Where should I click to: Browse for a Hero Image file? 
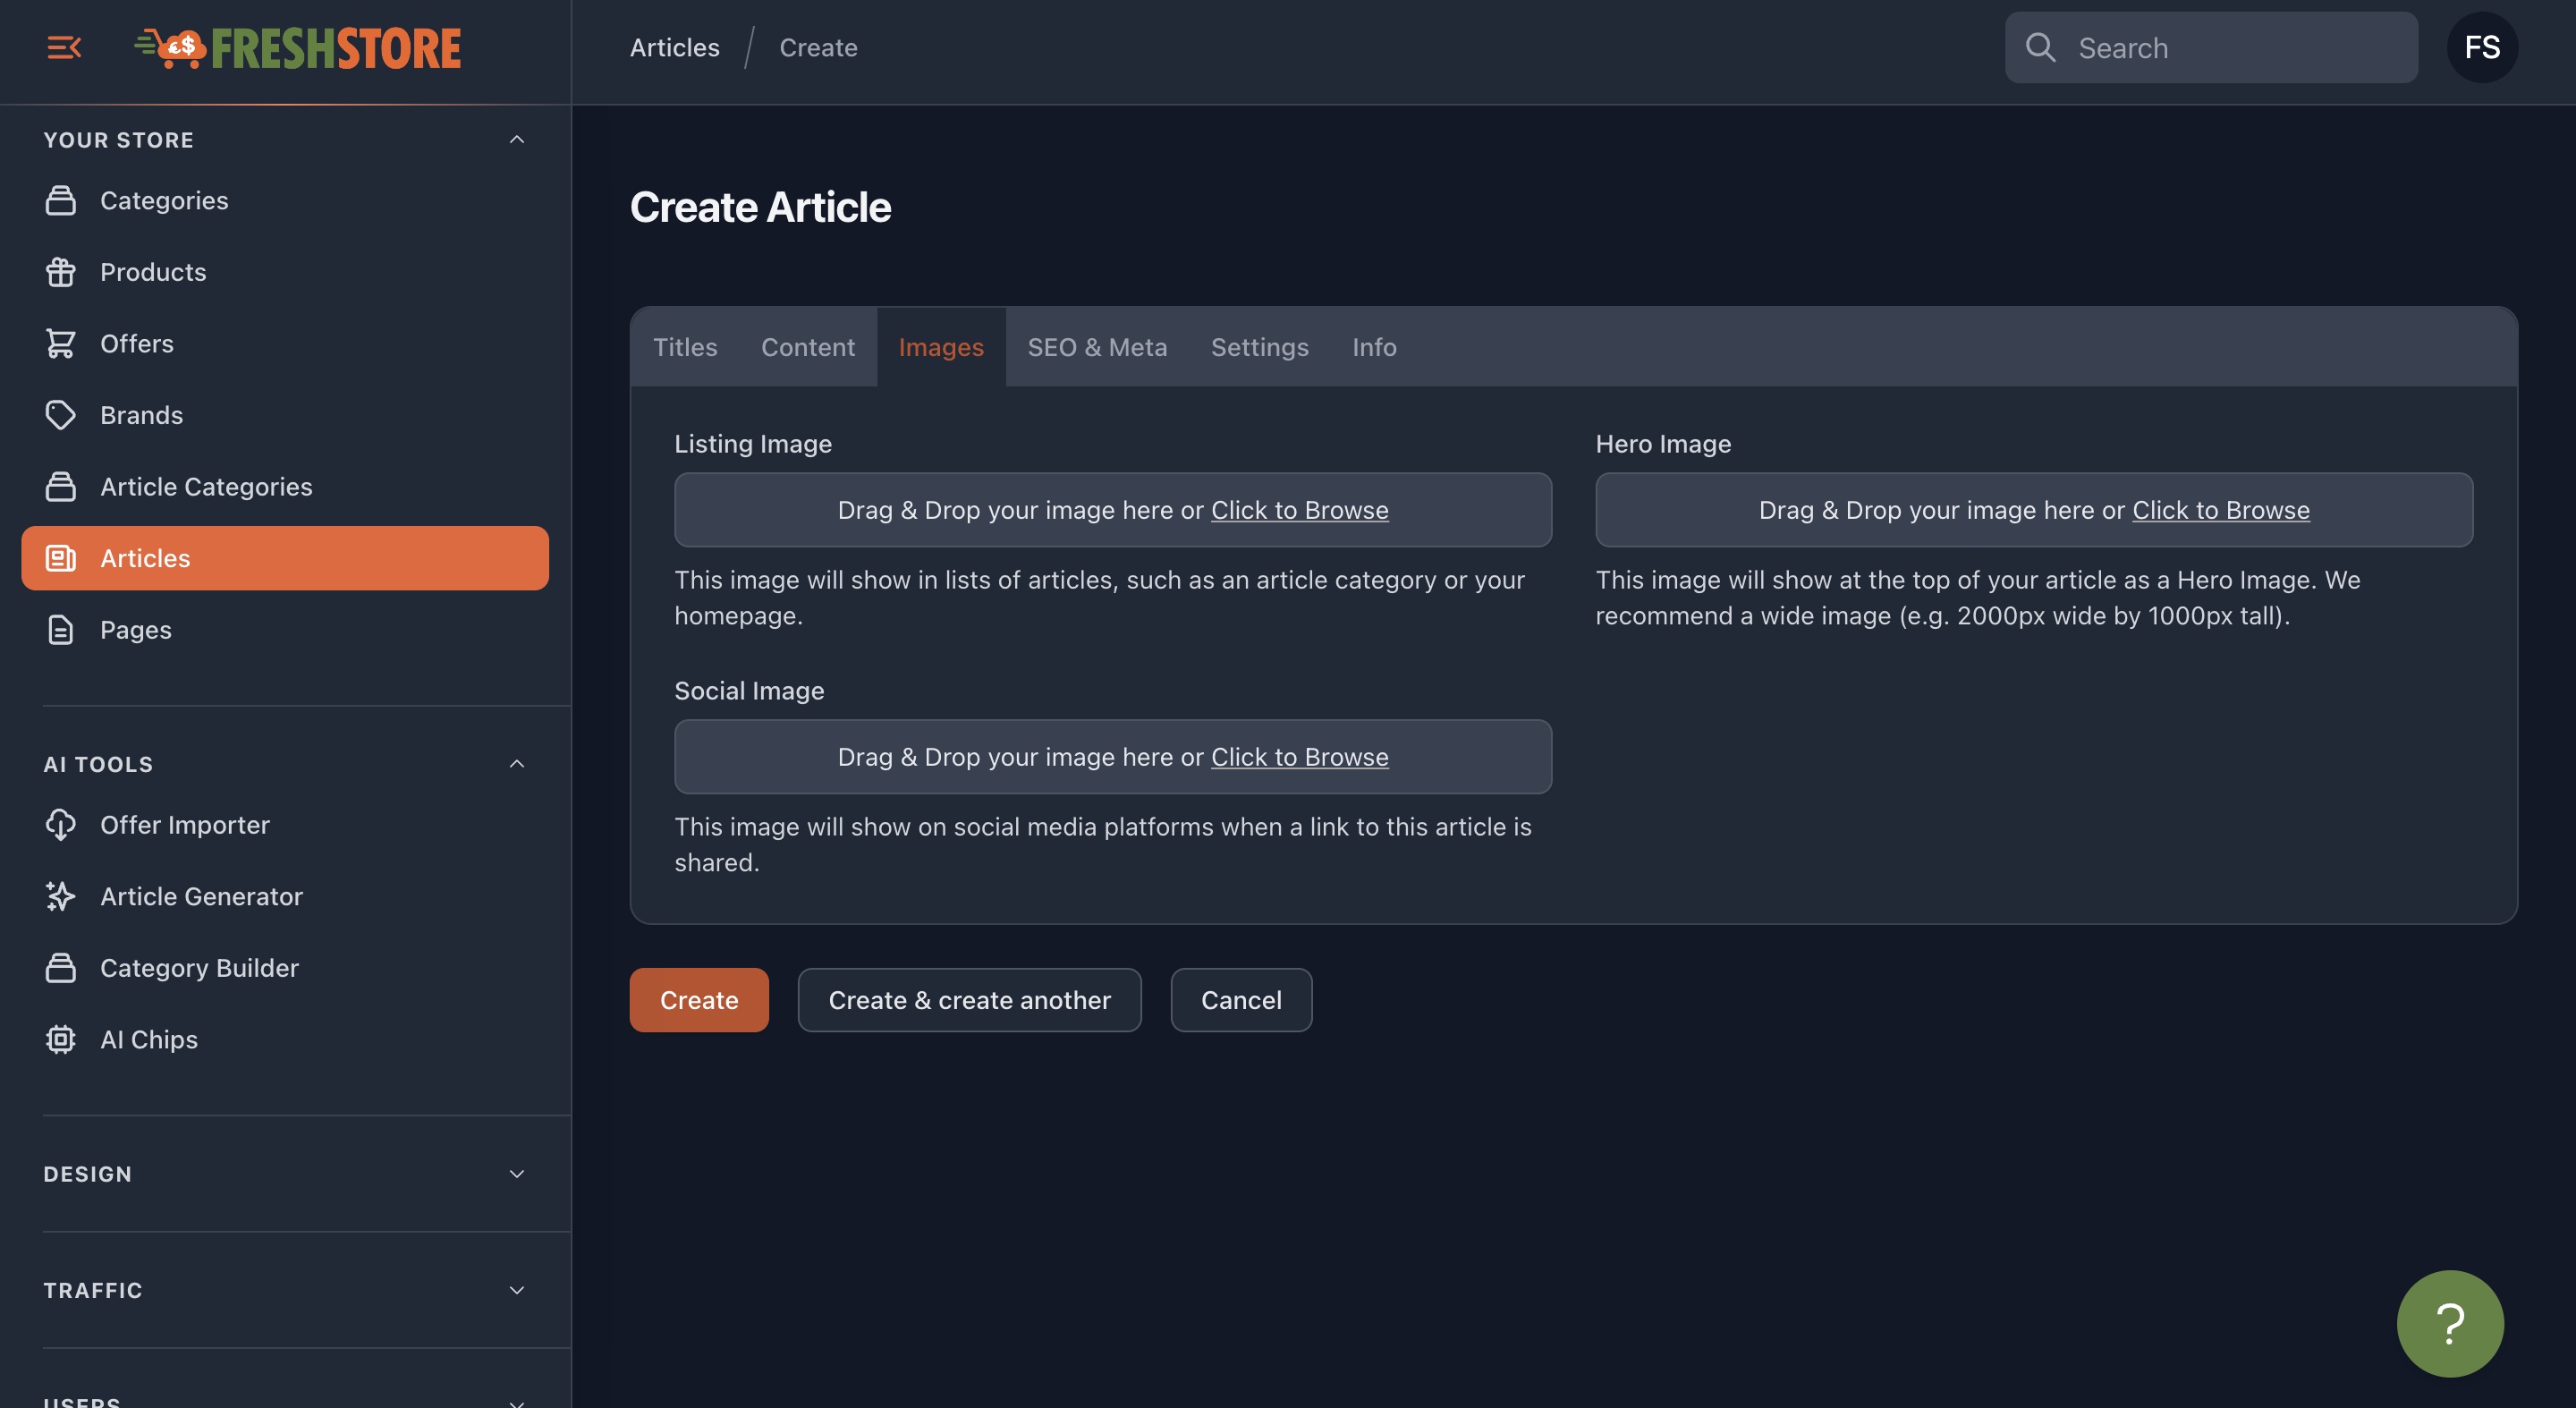click(x=2220, y=510)
